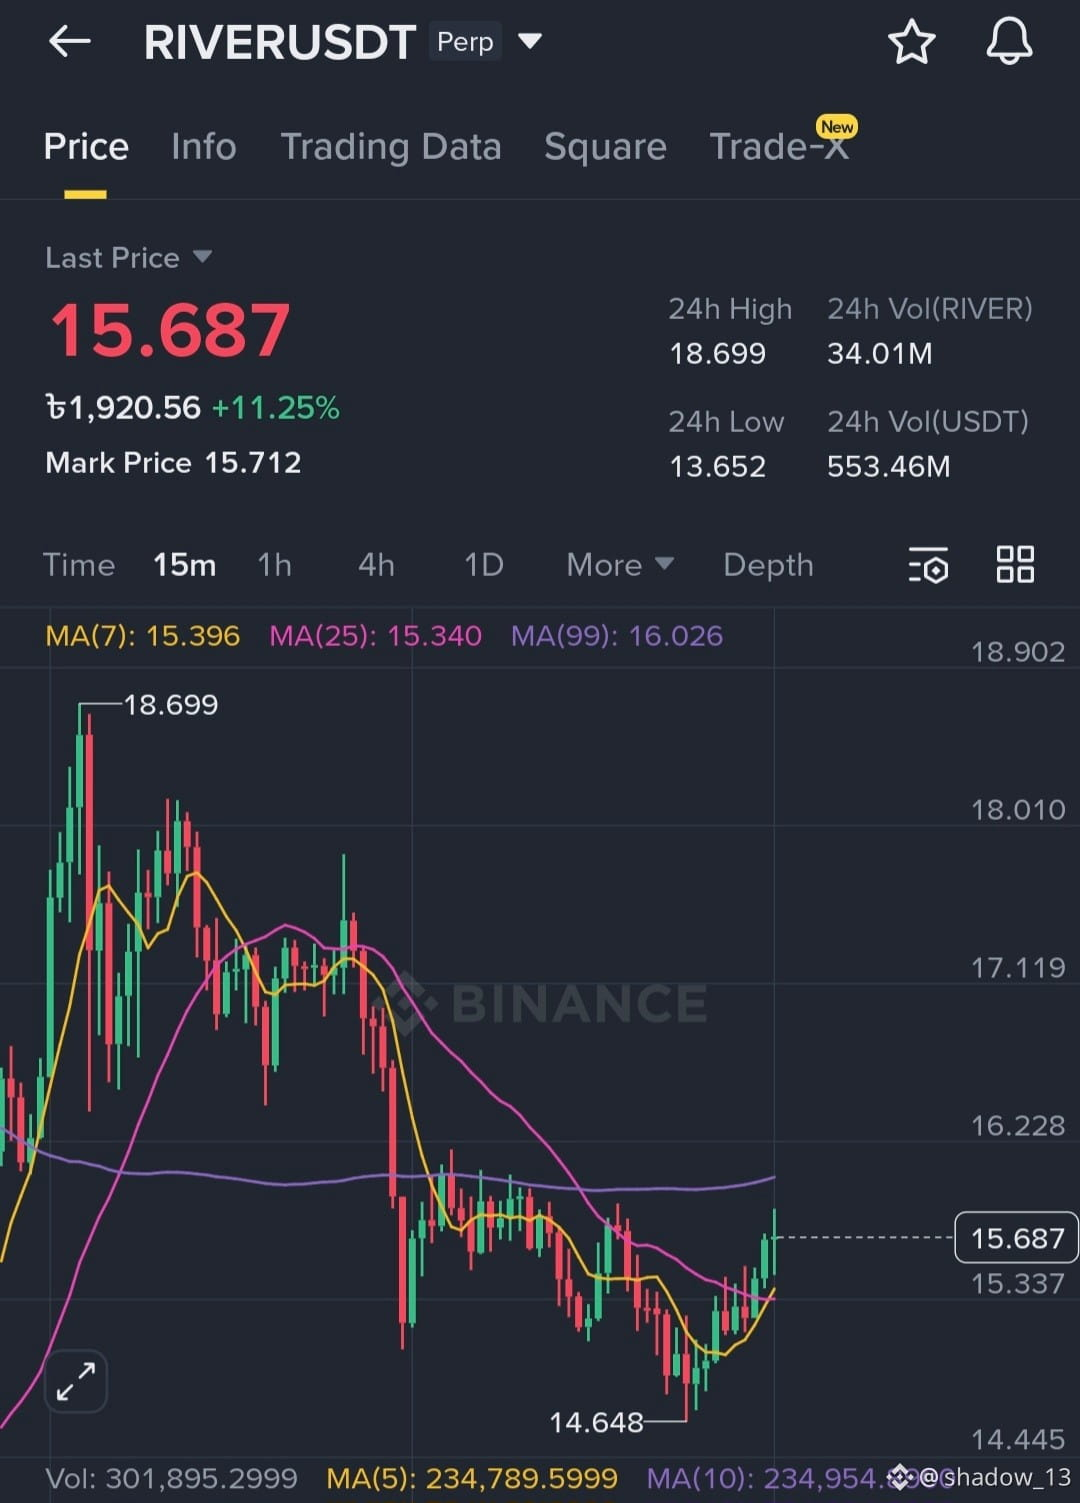Open price alert bell icon
Viewport: 1080px width, 1503px height.
[1009, 42]
